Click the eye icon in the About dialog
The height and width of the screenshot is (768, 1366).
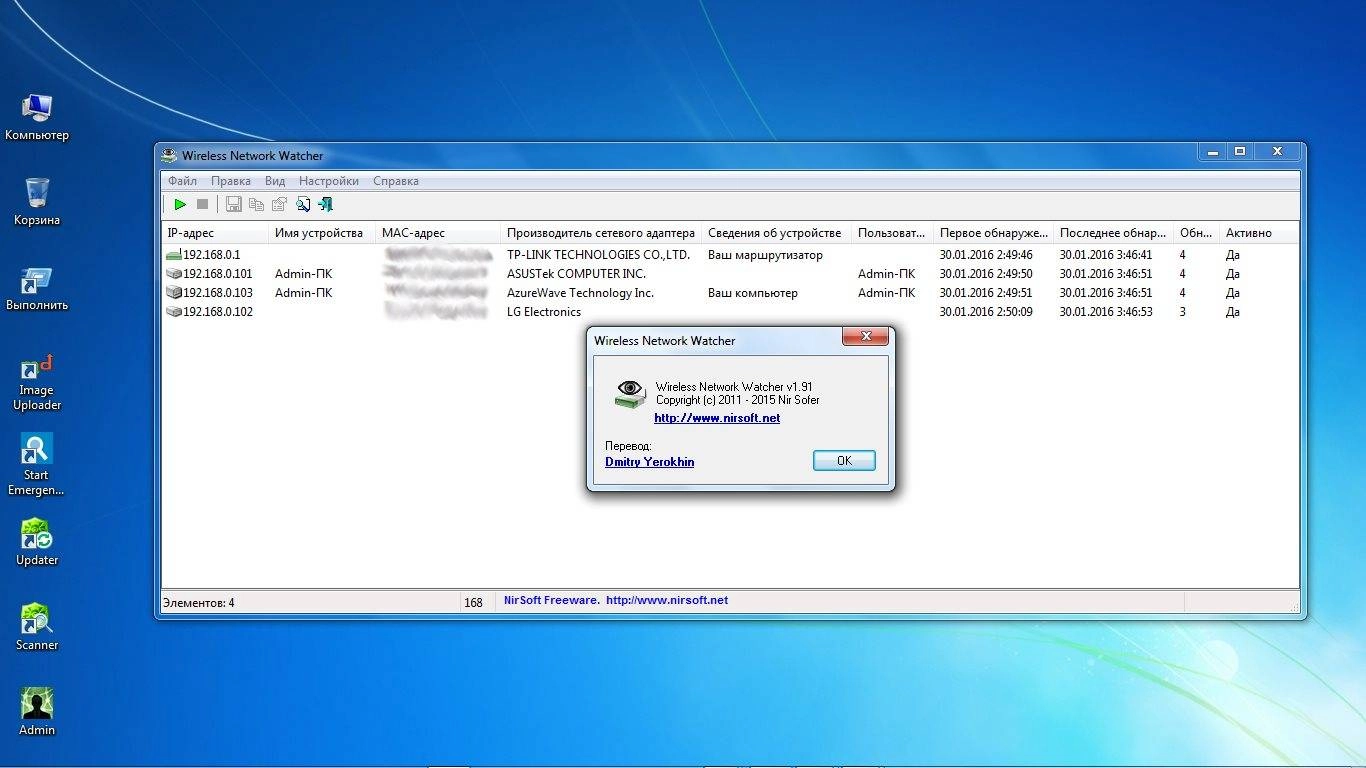pyautogui.click(x=630, y=394)
